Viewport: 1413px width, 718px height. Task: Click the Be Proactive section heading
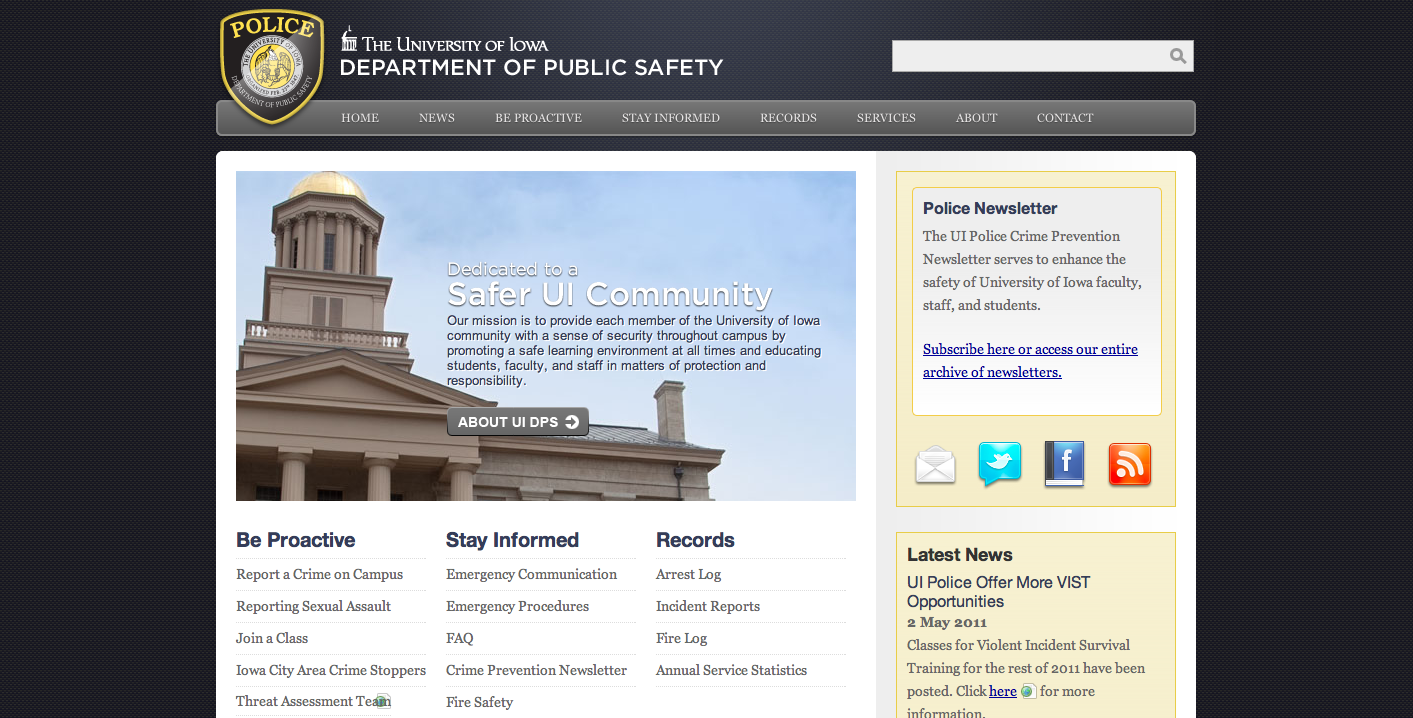point(296,540)
